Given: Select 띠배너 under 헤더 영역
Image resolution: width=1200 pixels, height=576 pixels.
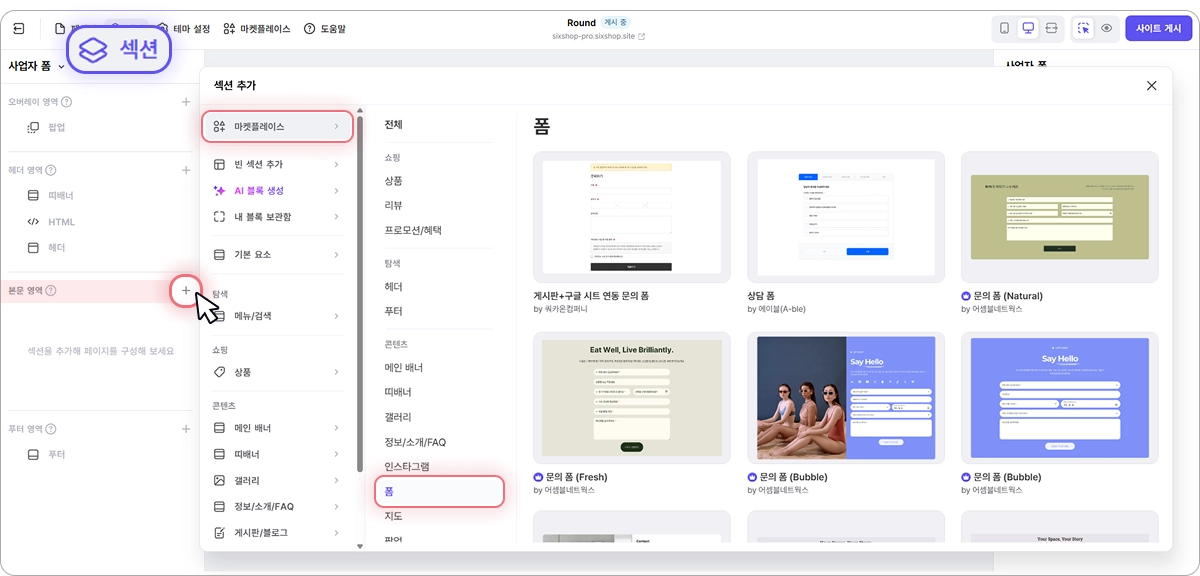Looking at the screenshot, I should tap(50, 196).
